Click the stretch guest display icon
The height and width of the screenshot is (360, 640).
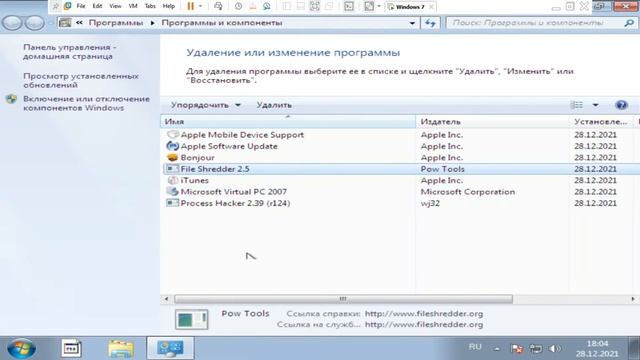click(369, 6)
